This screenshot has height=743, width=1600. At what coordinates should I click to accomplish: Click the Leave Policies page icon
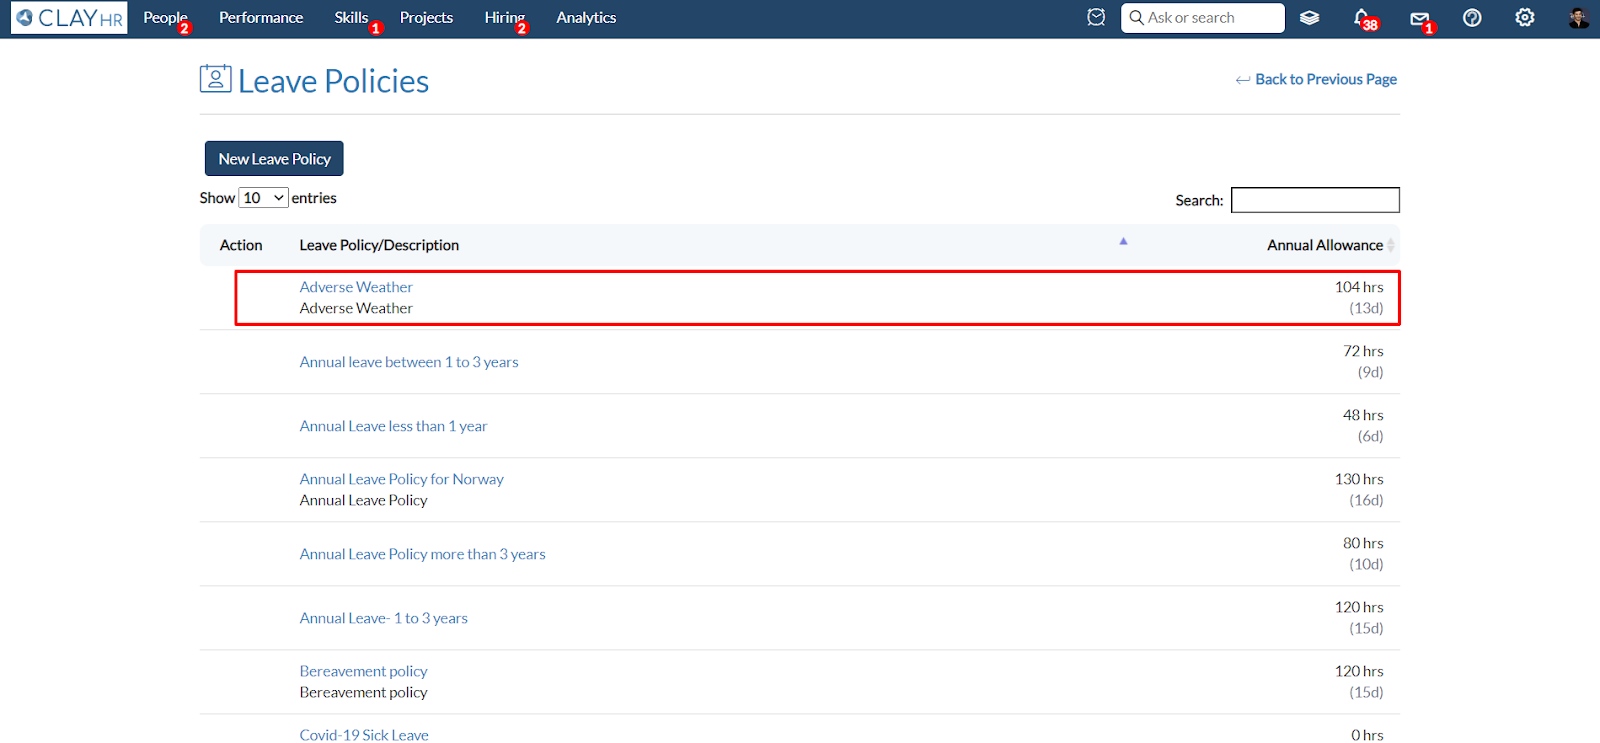(215, 79)
